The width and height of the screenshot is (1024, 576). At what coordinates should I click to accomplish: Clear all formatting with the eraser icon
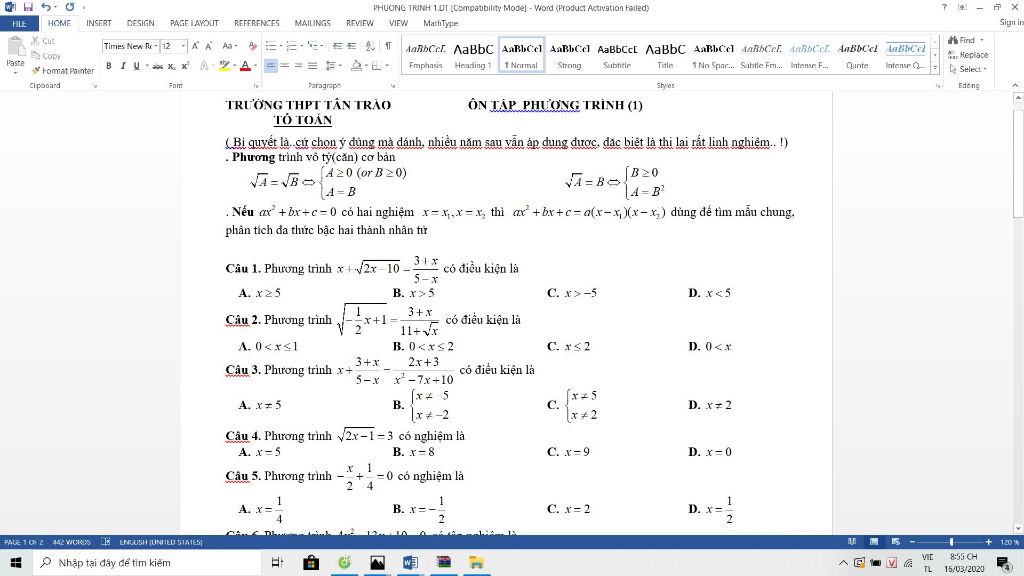[252, 46]
